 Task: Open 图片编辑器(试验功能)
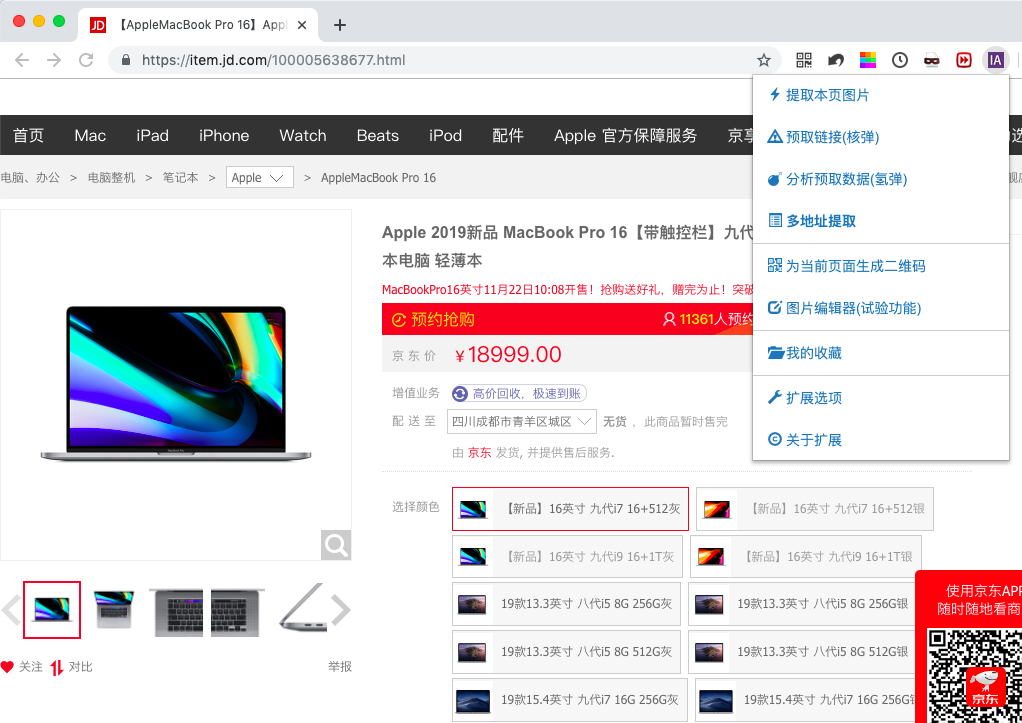coord(881,308)
